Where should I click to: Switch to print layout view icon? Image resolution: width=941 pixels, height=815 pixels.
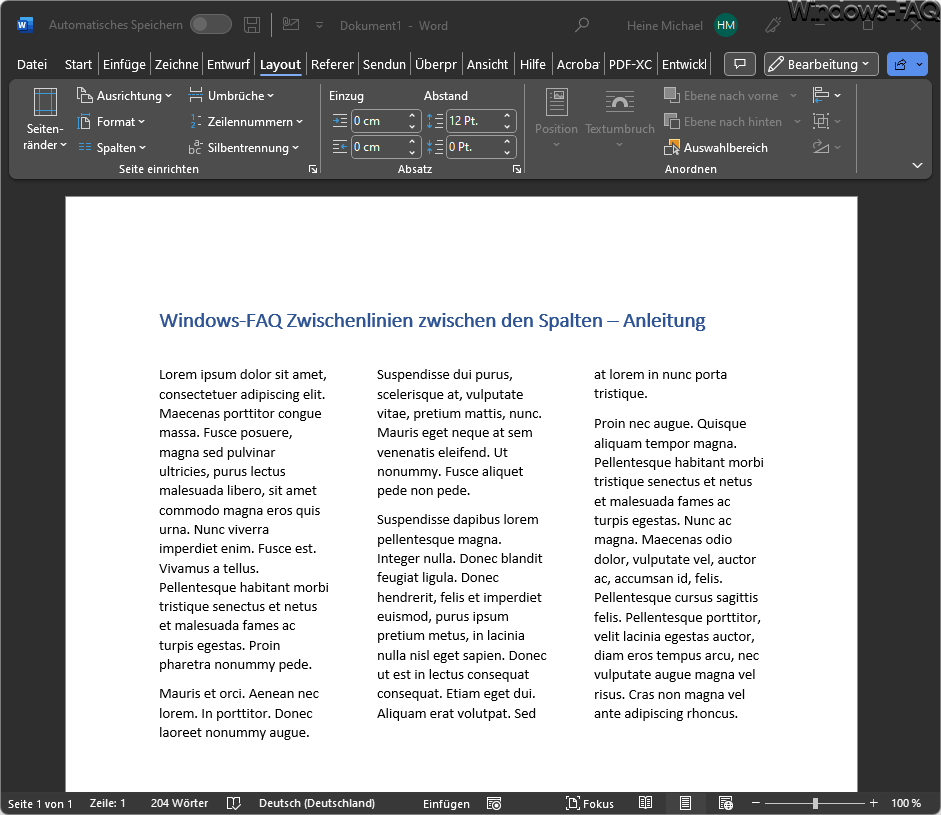pyautogui.click(x=685, y=803)
